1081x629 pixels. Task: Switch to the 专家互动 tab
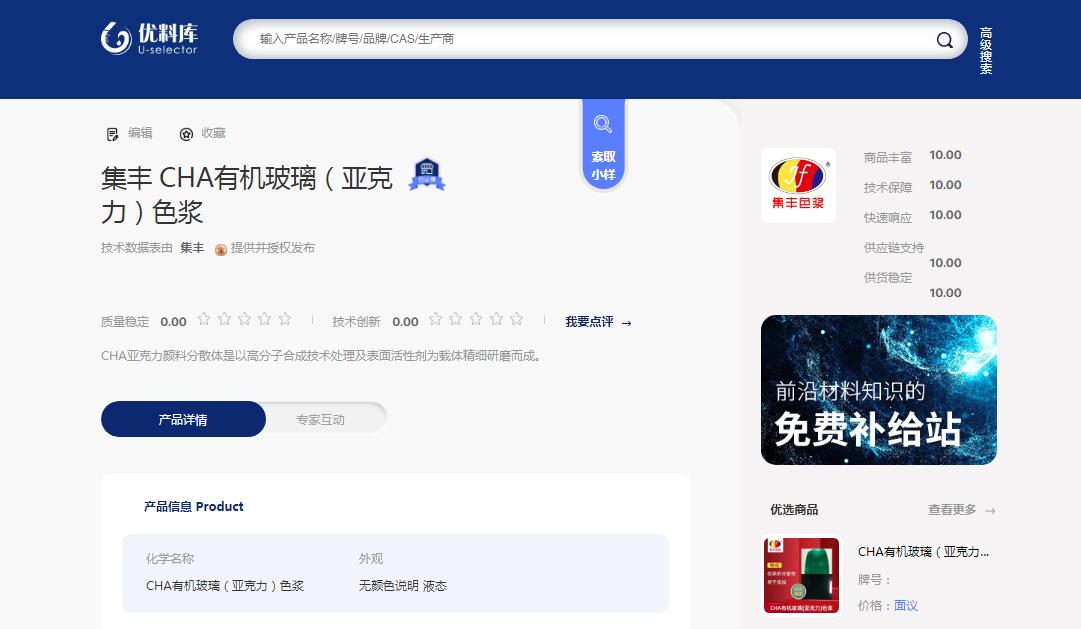pos(321,419)
